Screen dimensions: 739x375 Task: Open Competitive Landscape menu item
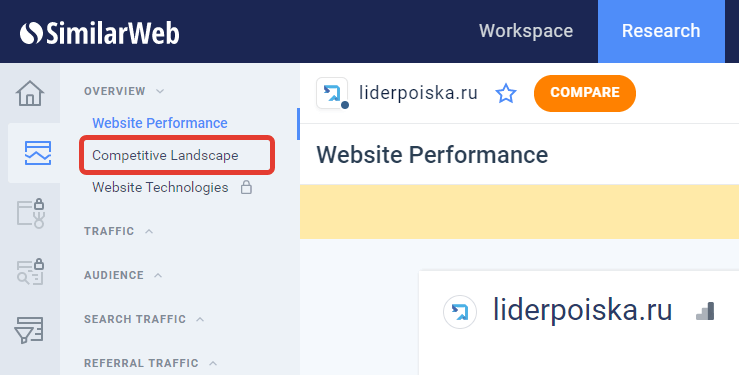[x=165, y=155]
